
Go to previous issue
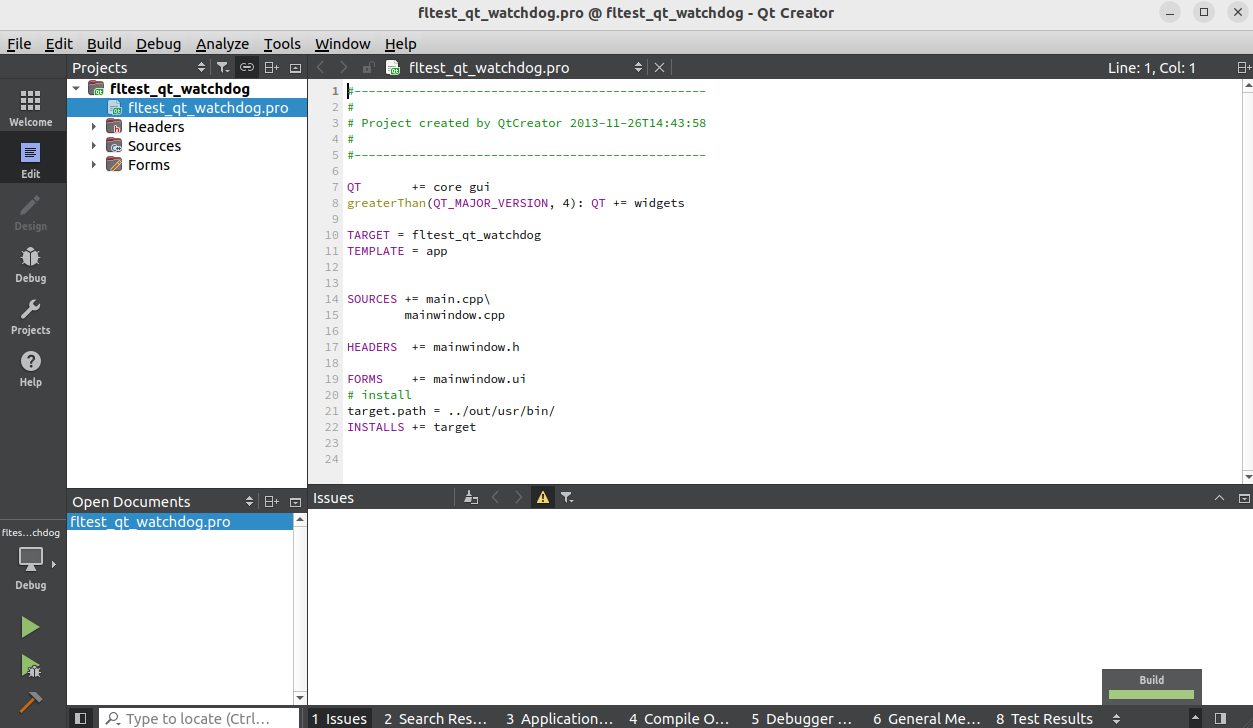click(x=495, y=497)
